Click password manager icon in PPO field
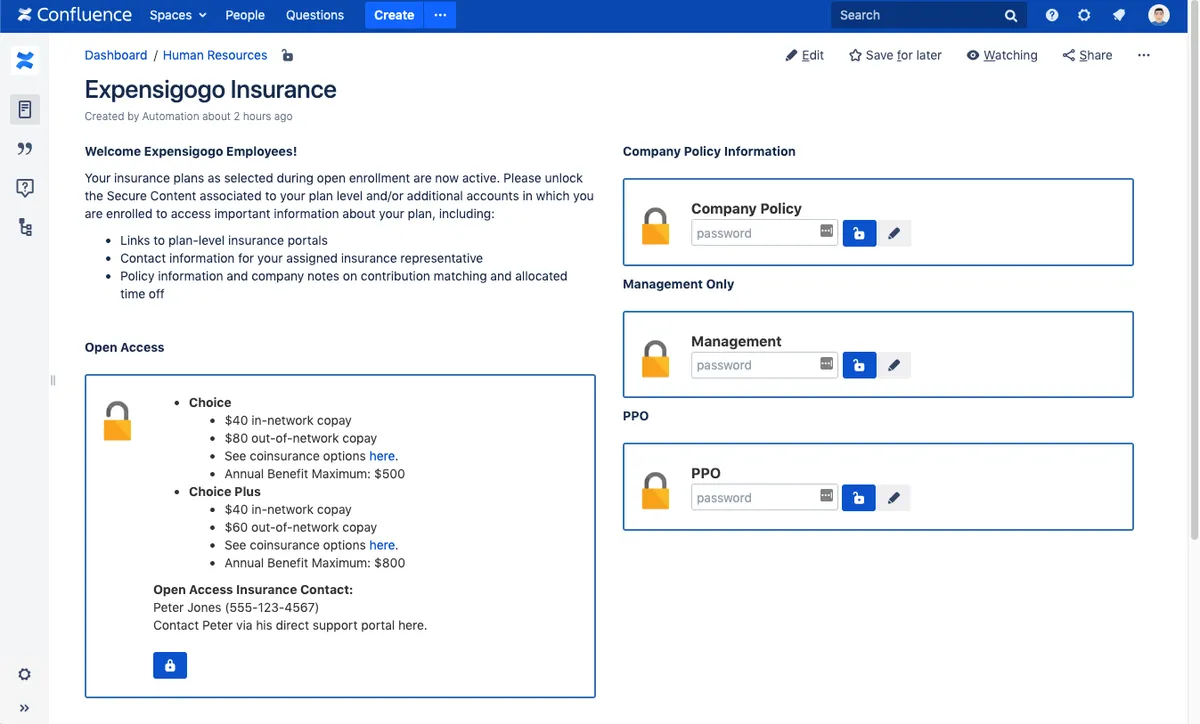Screen dimensions: 1200x724 (827, 496)
